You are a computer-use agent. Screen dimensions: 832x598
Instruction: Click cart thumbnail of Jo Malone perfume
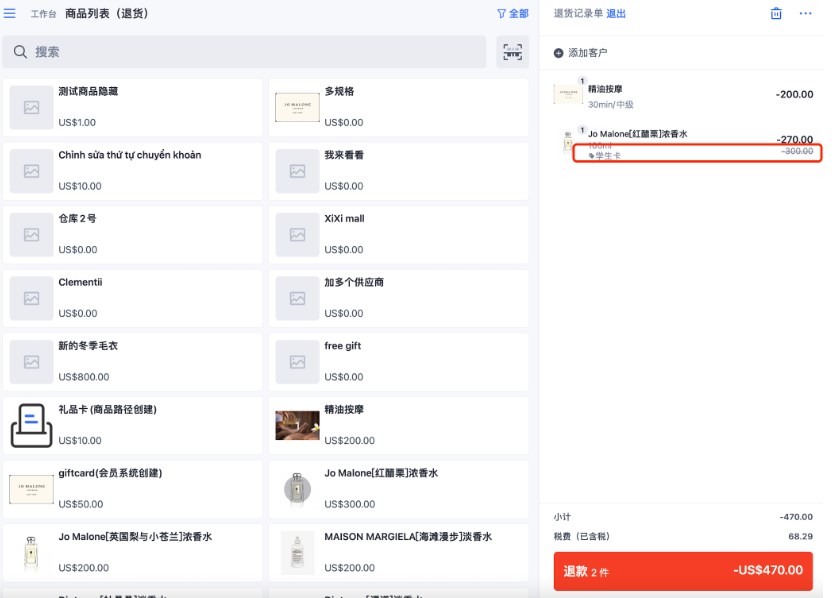pyautogui.click(x=568, y=142)
